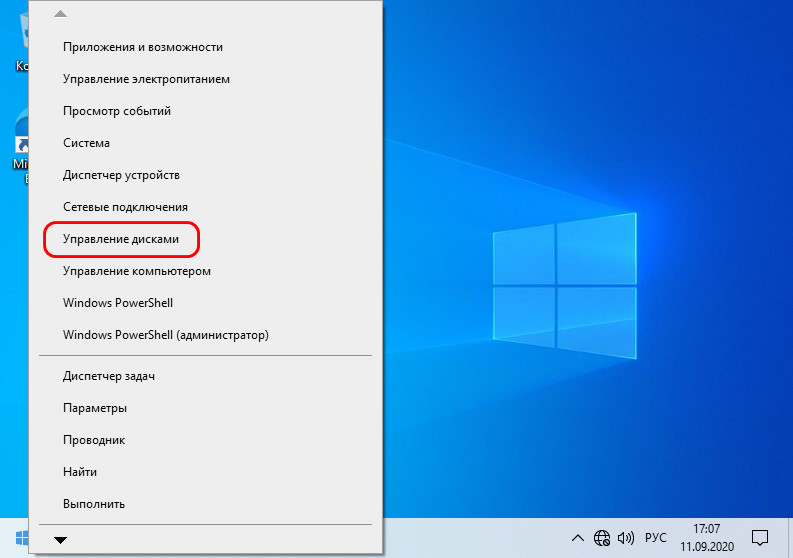Open Управление дисками from the menu
Image resolution: width=793 pixels, height=558 pixels.
205,239
